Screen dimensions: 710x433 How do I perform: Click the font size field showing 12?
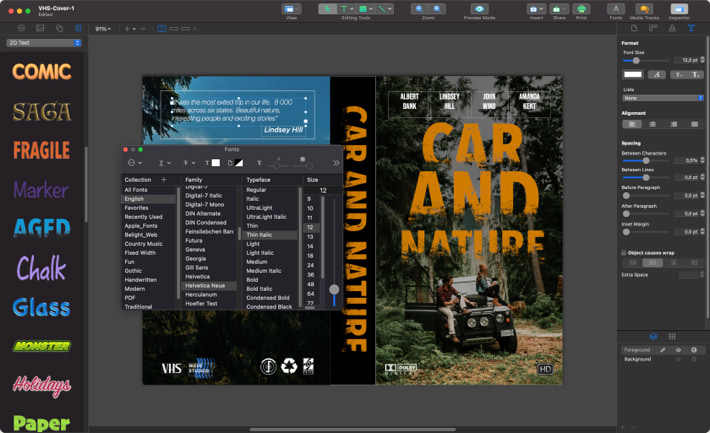[x=322, y=190]
